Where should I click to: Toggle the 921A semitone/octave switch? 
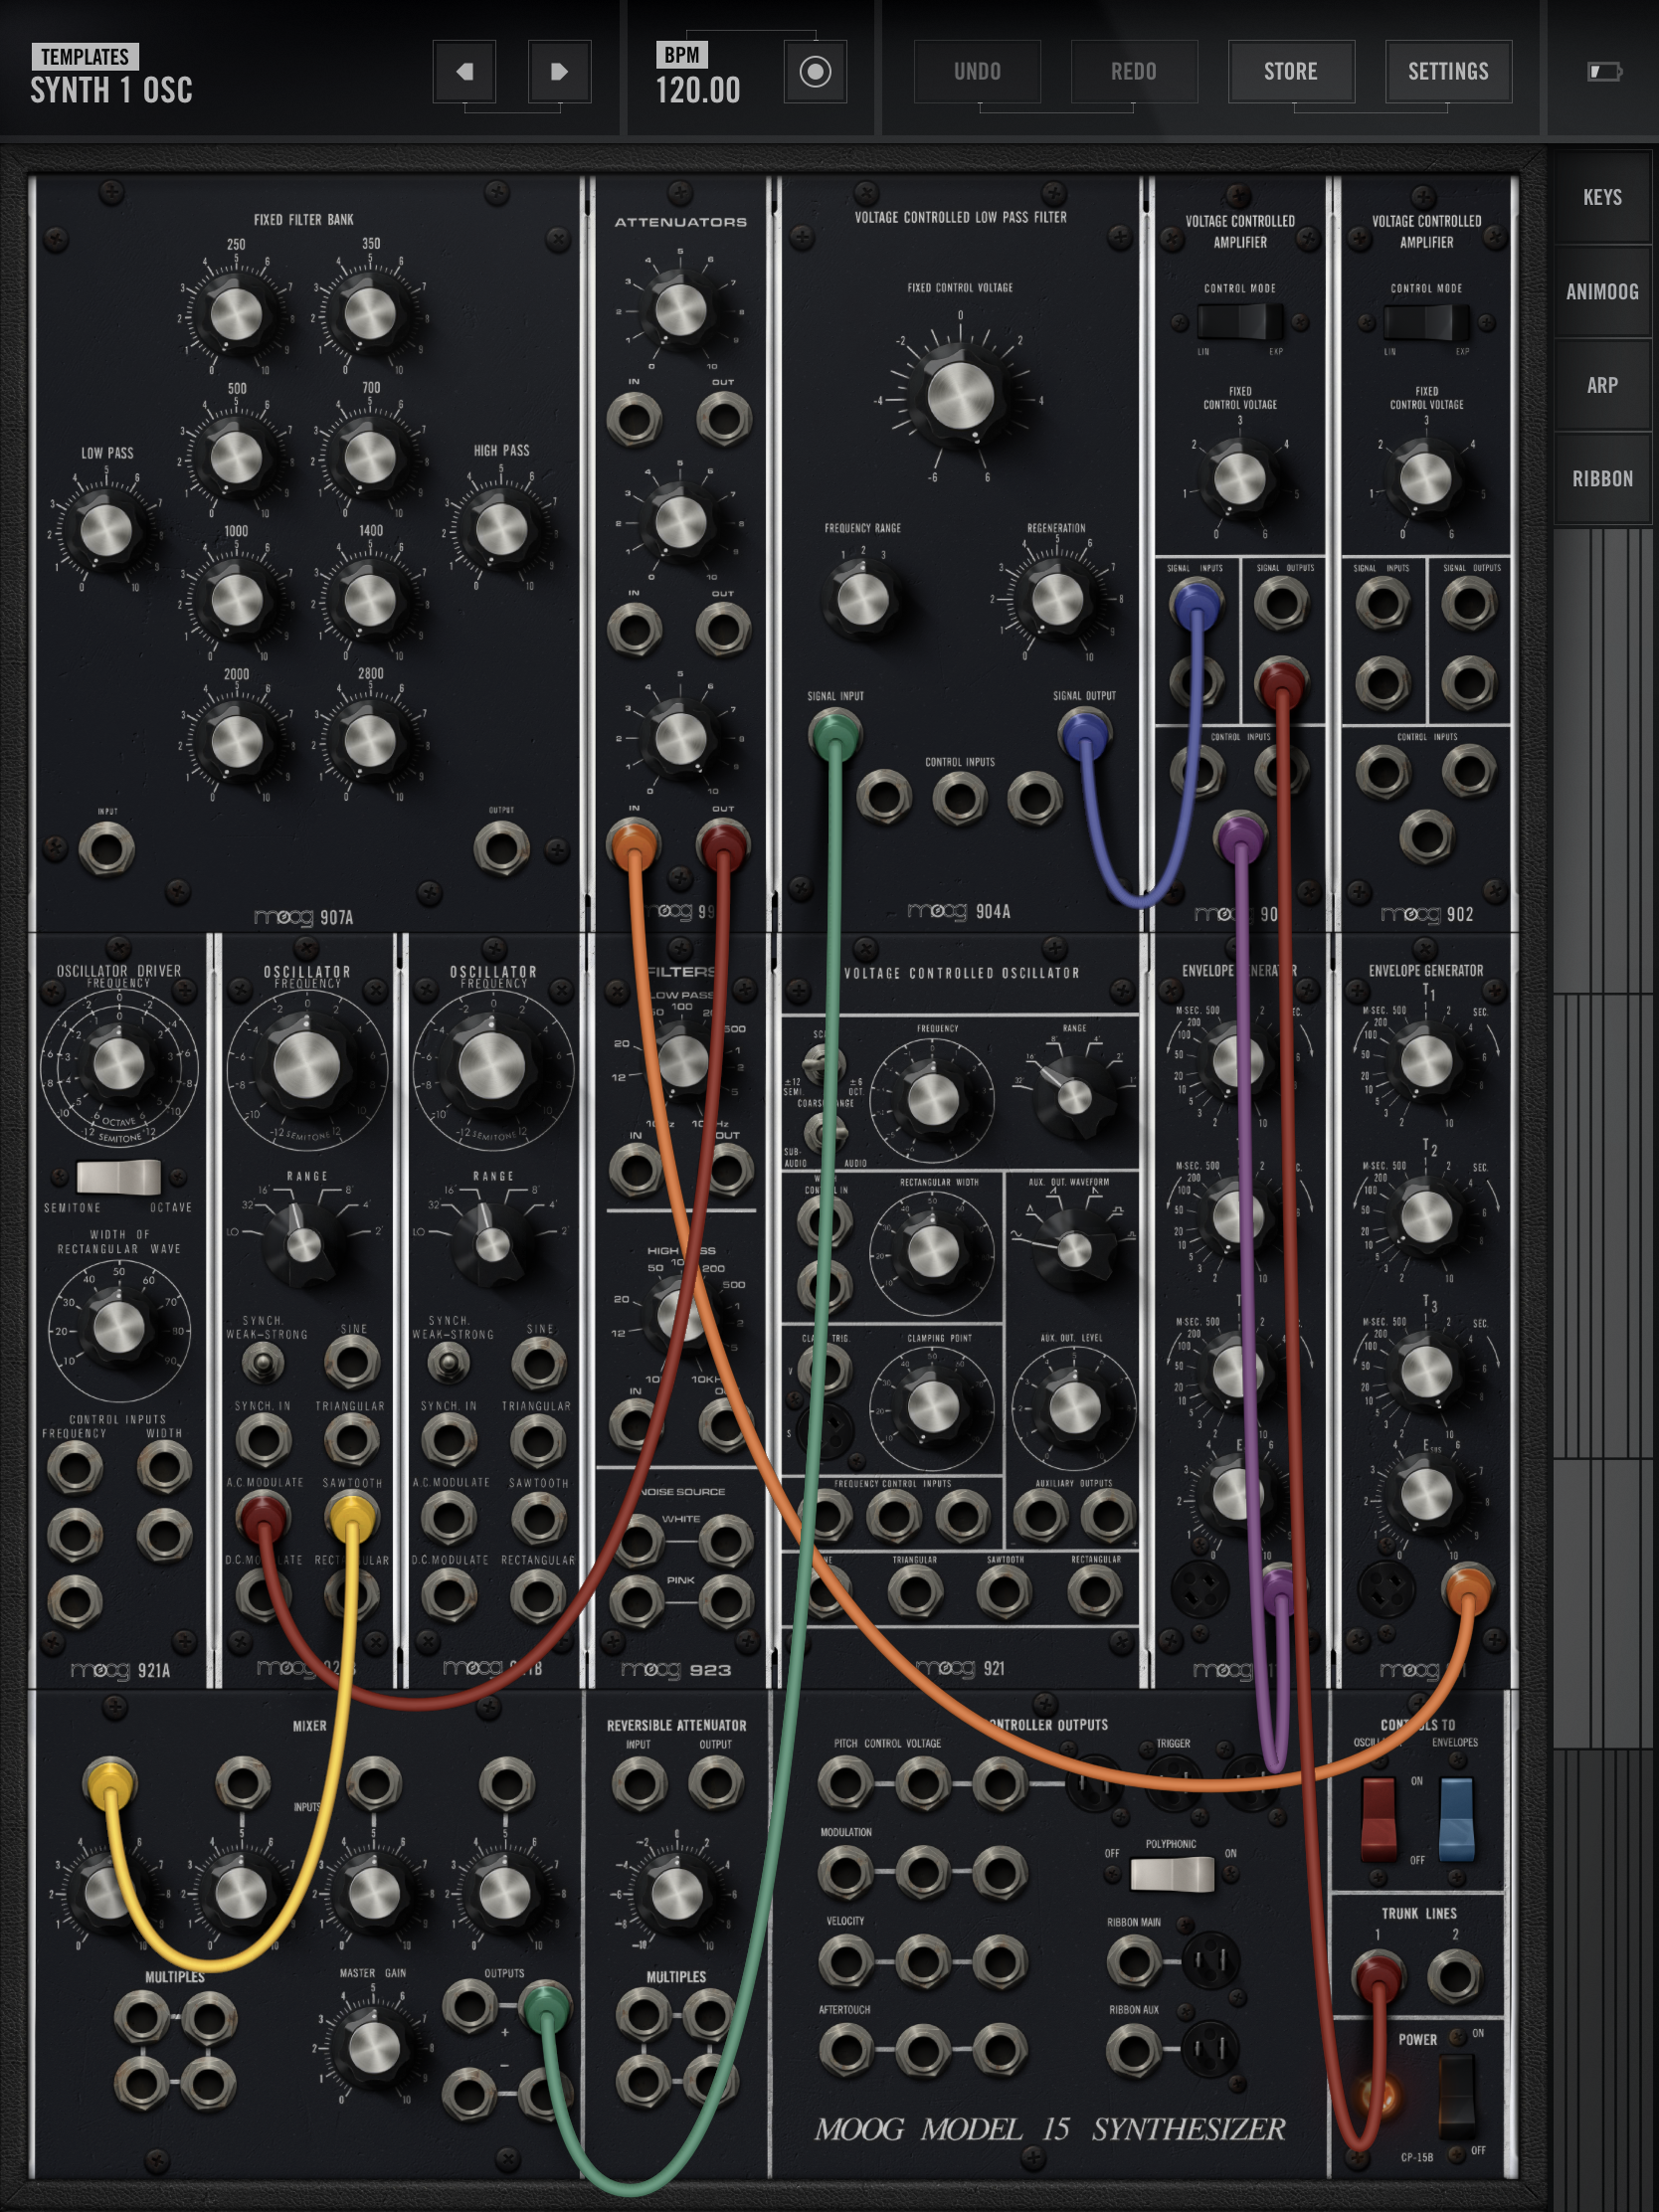click(x=119, y=1177)
